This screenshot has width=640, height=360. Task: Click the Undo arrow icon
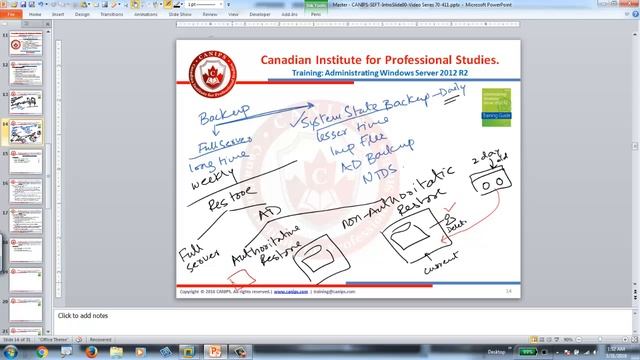click(x=41, y=4)
